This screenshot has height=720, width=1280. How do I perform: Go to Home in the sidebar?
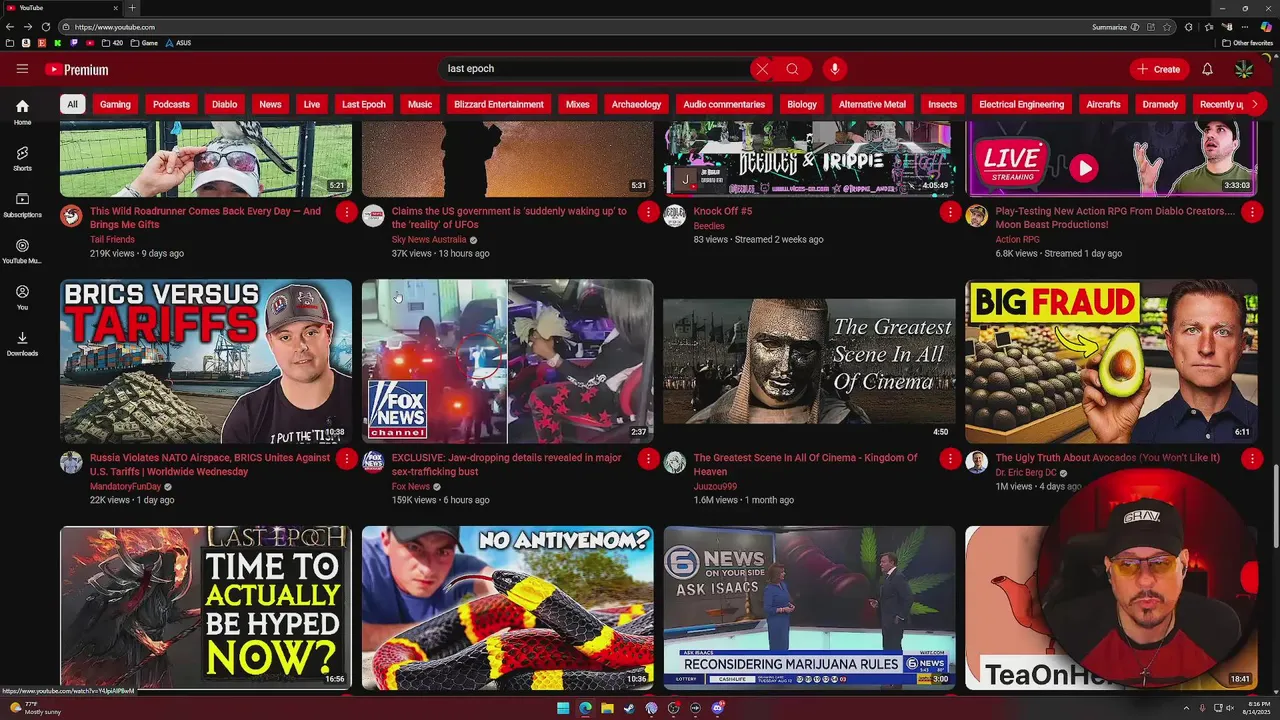(x=22, y=112)
